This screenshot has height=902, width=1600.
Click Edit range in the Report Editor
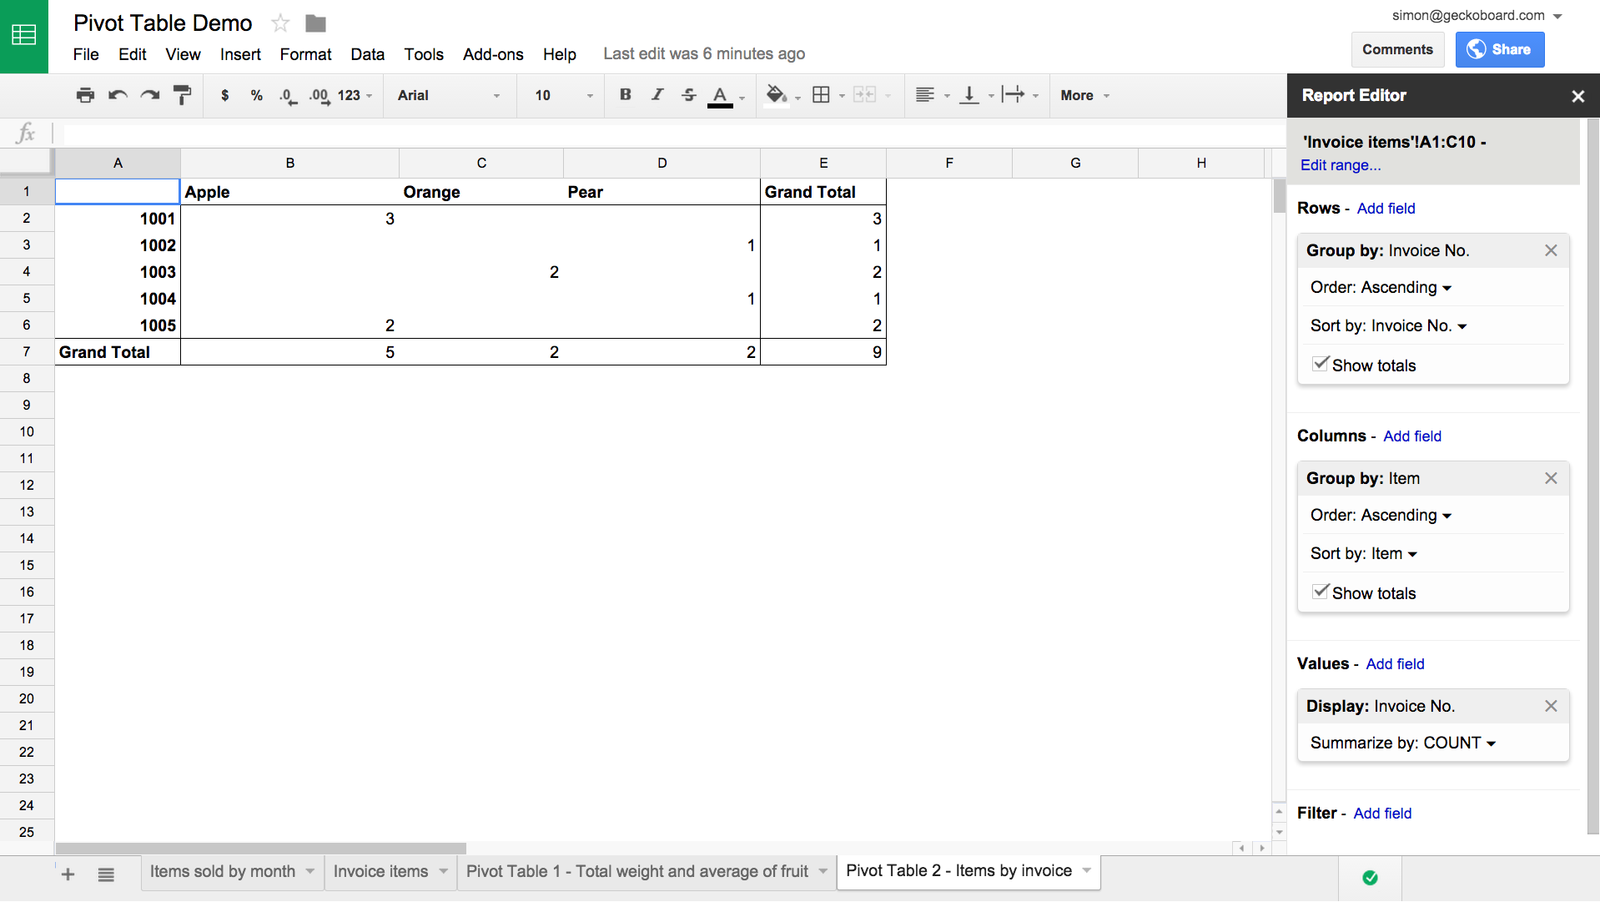[1340, 165]
